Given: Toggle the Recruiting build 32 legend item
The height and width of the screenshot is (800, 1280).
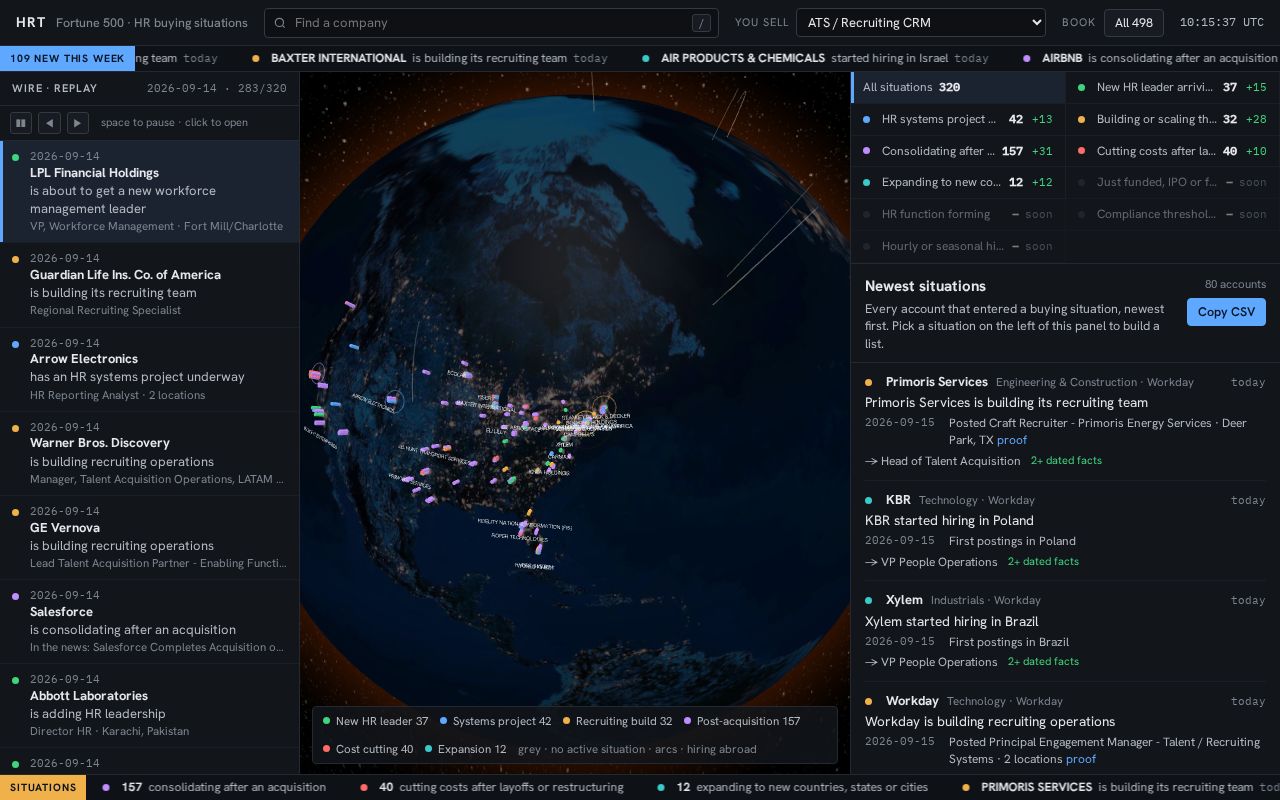Looking at the screenshot, I should tap(617, 721).
